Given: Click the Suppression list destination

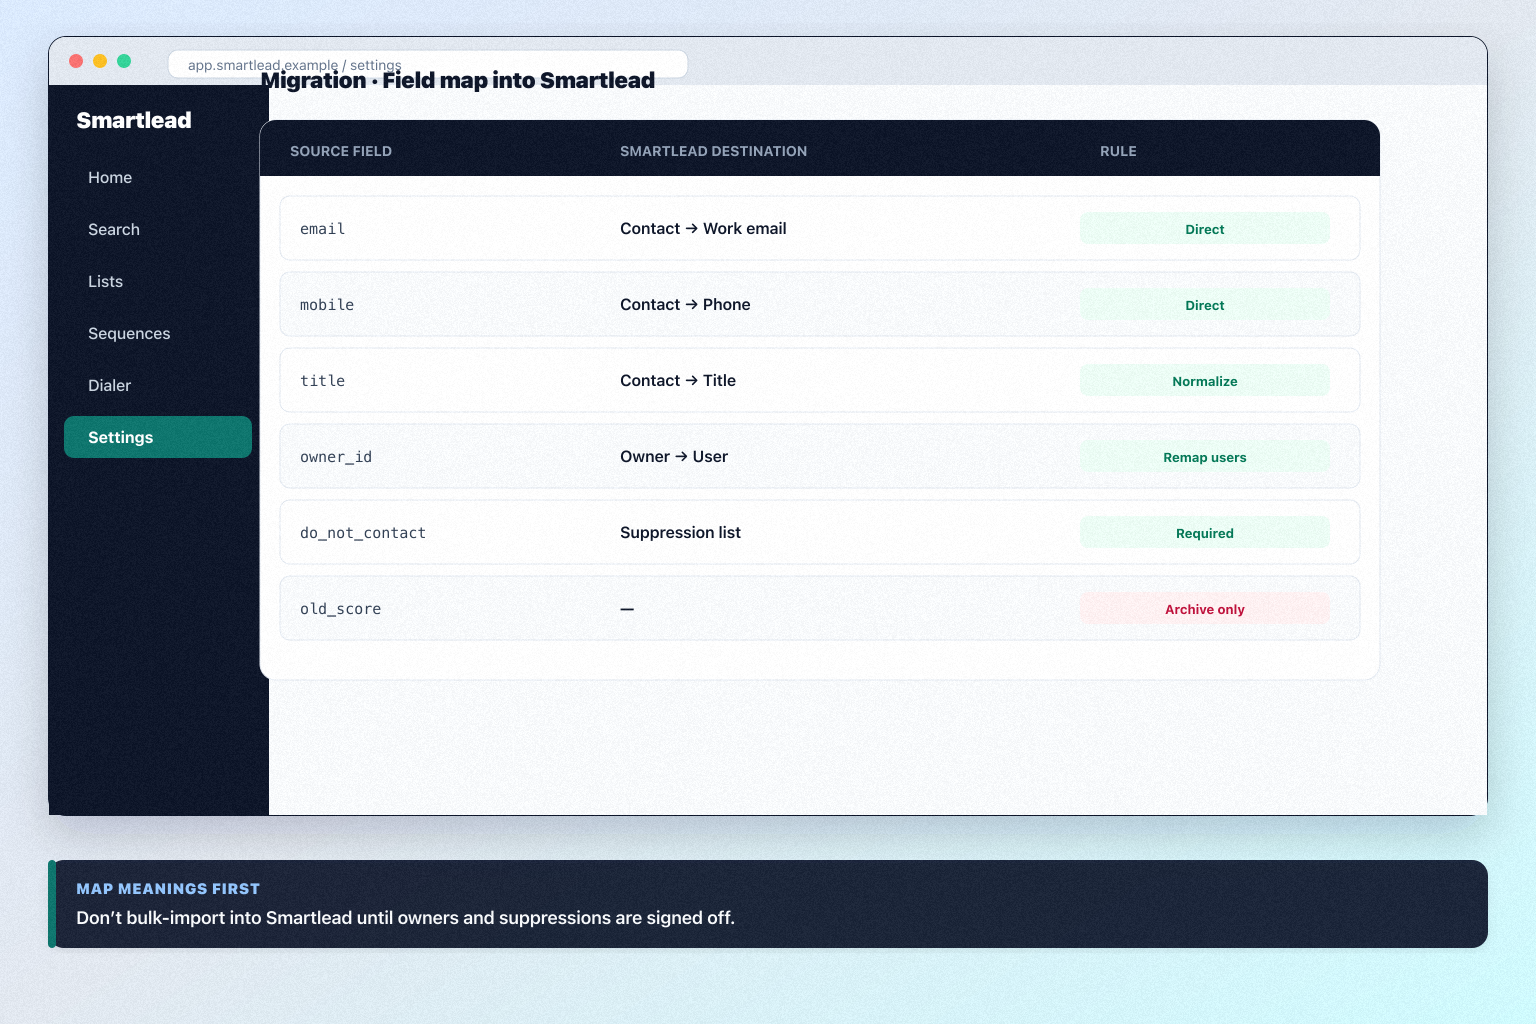Looking at the screenshot, I should (x=680, y=532).
